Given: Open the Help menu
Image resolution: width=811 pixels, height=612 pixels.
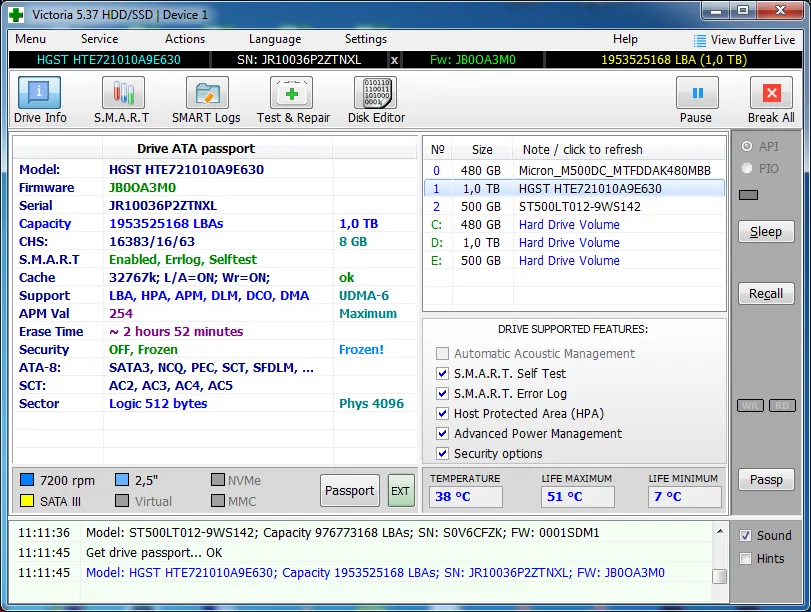Looking at the screenshot, I should (x=625, y=39).
